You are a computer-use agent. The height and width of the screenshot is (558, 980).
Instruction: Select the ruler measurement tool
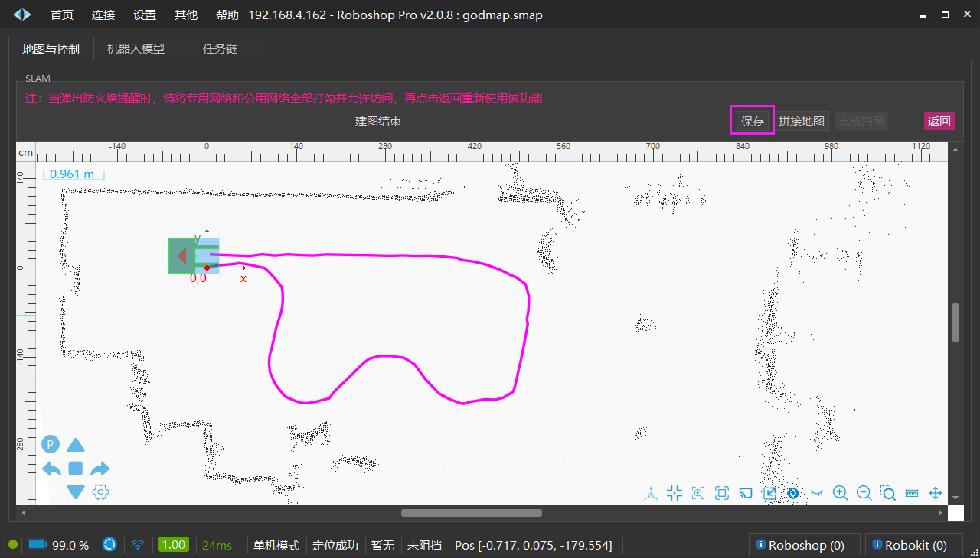click(x=911, y=493)
